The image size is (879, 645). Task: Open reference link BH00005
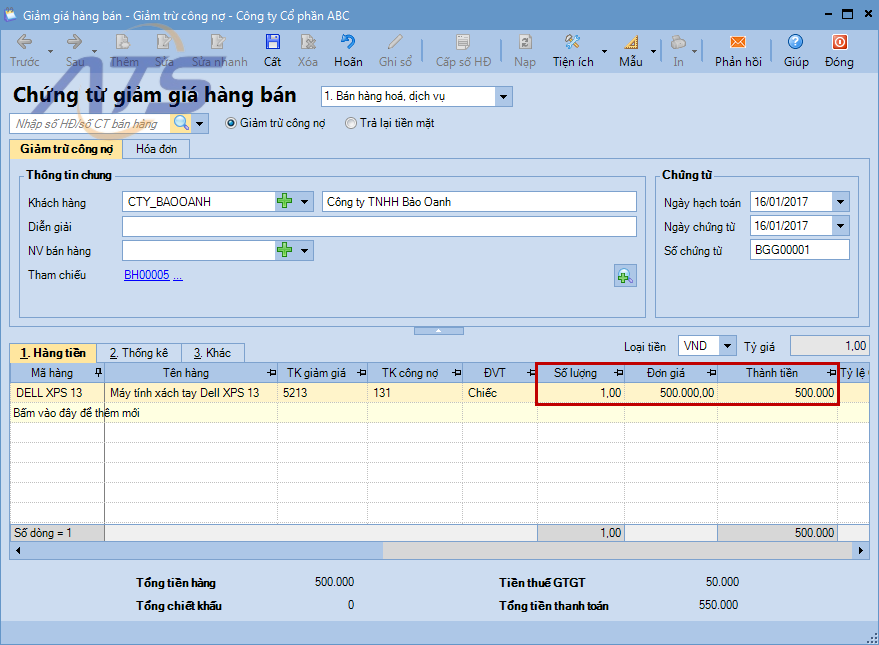pyautogui.click(x=146, y=275)
